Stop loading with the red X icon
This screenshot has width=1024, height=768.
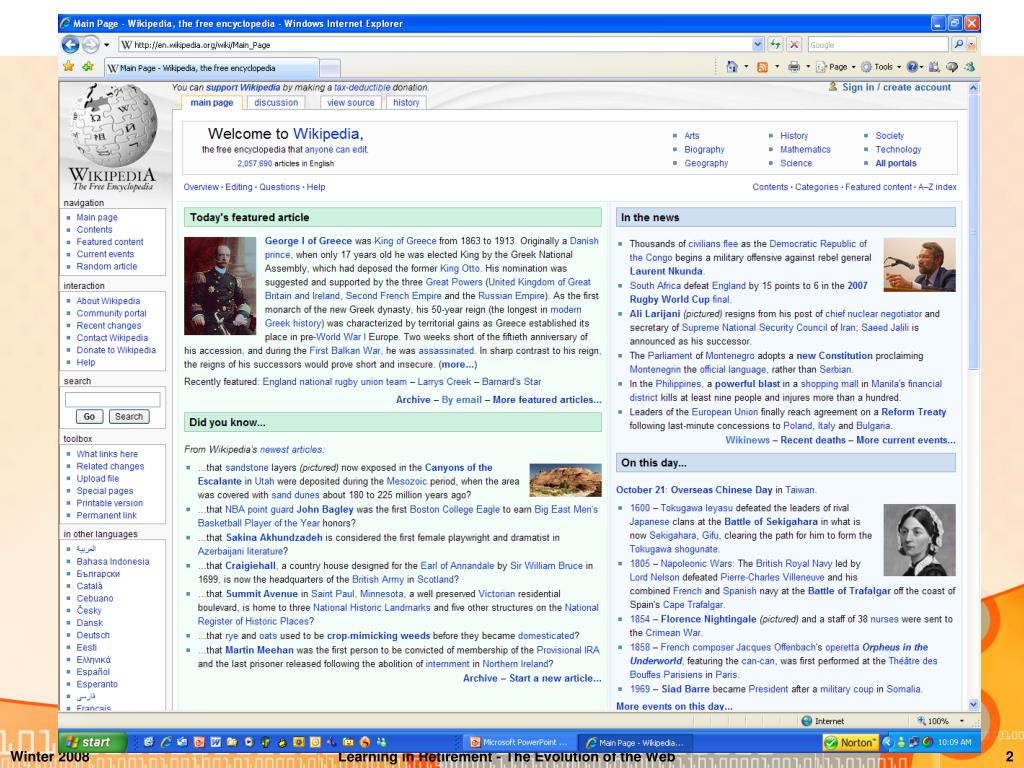pyautogui.click(x=794, y=44)
